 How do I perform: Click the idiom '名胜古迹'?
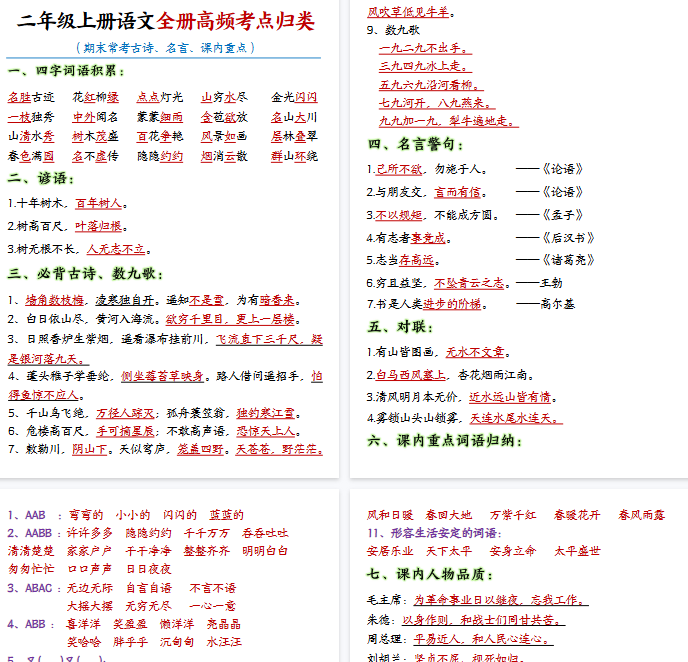click(x=31, y=97)
